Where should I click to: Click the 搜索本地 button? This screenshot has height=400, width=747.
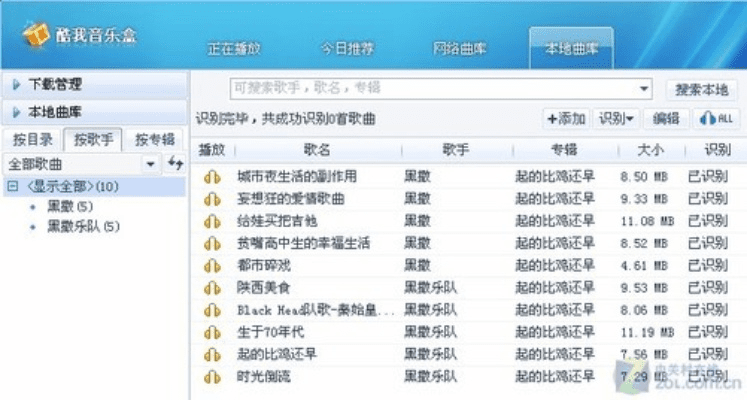(x=701, y=90)
